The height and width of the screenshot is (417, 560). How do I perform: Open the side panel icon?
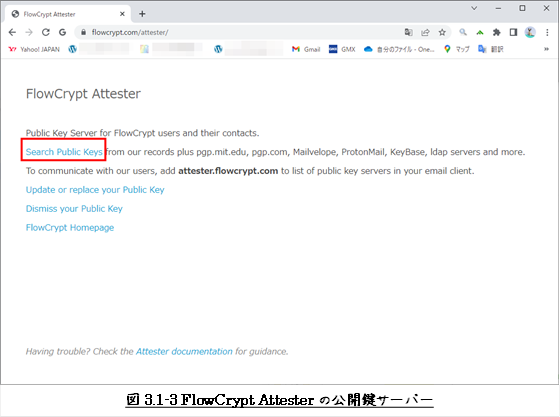coord(513,32)
